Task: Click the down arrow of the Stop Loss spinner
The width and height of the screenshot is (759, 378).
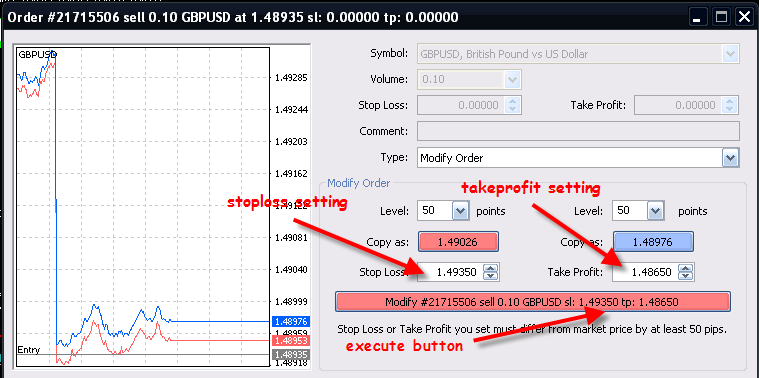Action: [491, 276]
